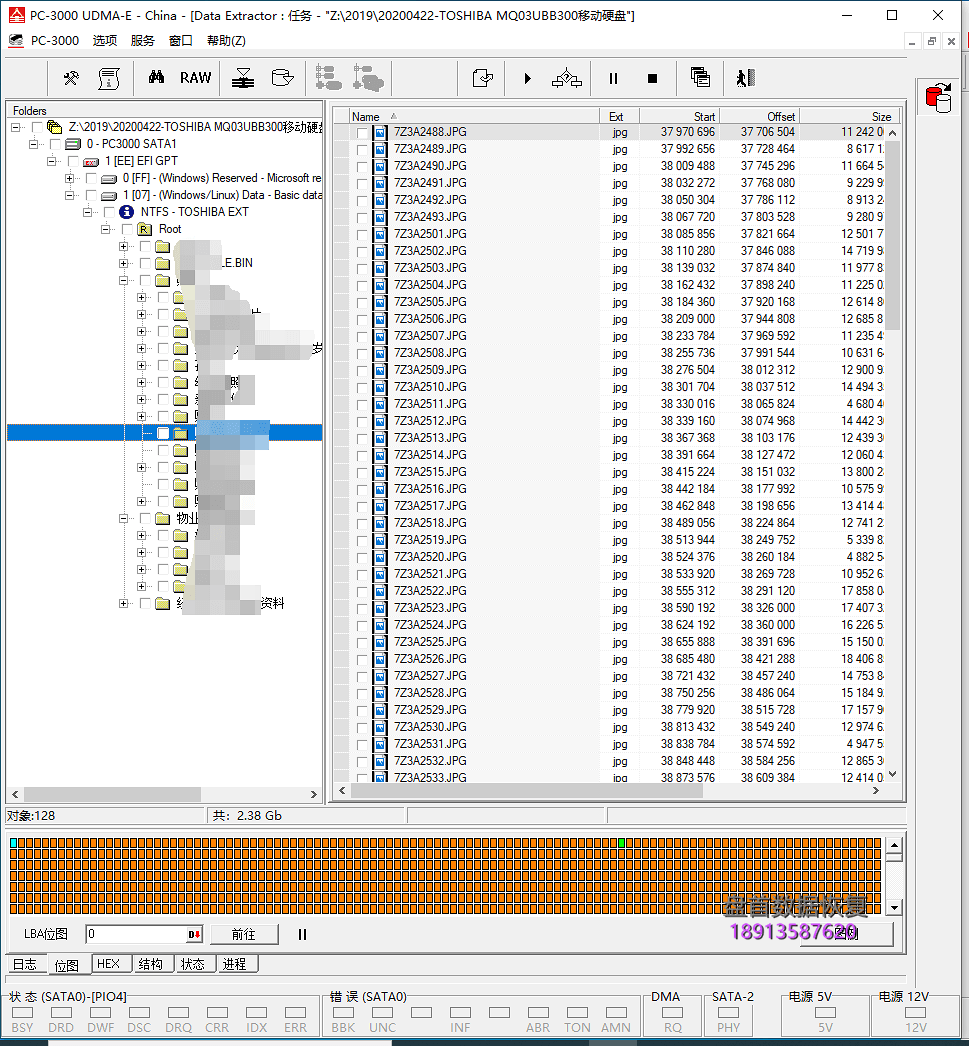Screen dimensions: 969x1046
Task: Collapse the 1 [07] Basic data node
Action: click(69, 195)
